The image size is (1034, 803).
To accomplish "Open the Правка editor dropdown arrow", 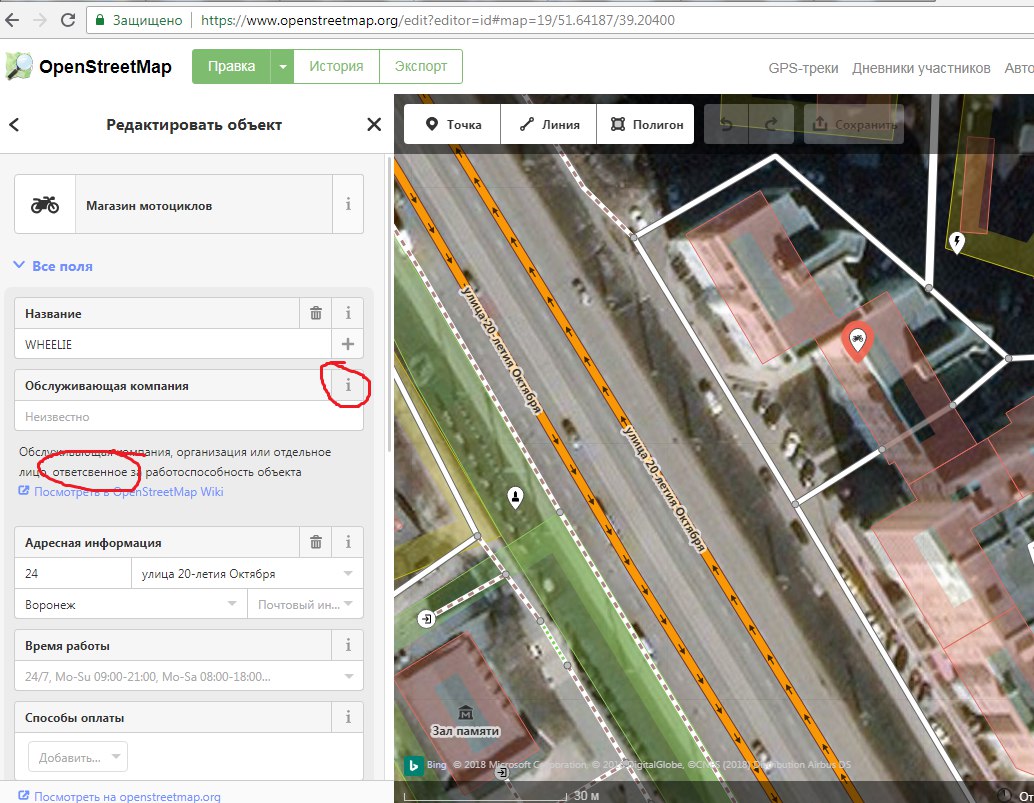I will tap(282, 67).
